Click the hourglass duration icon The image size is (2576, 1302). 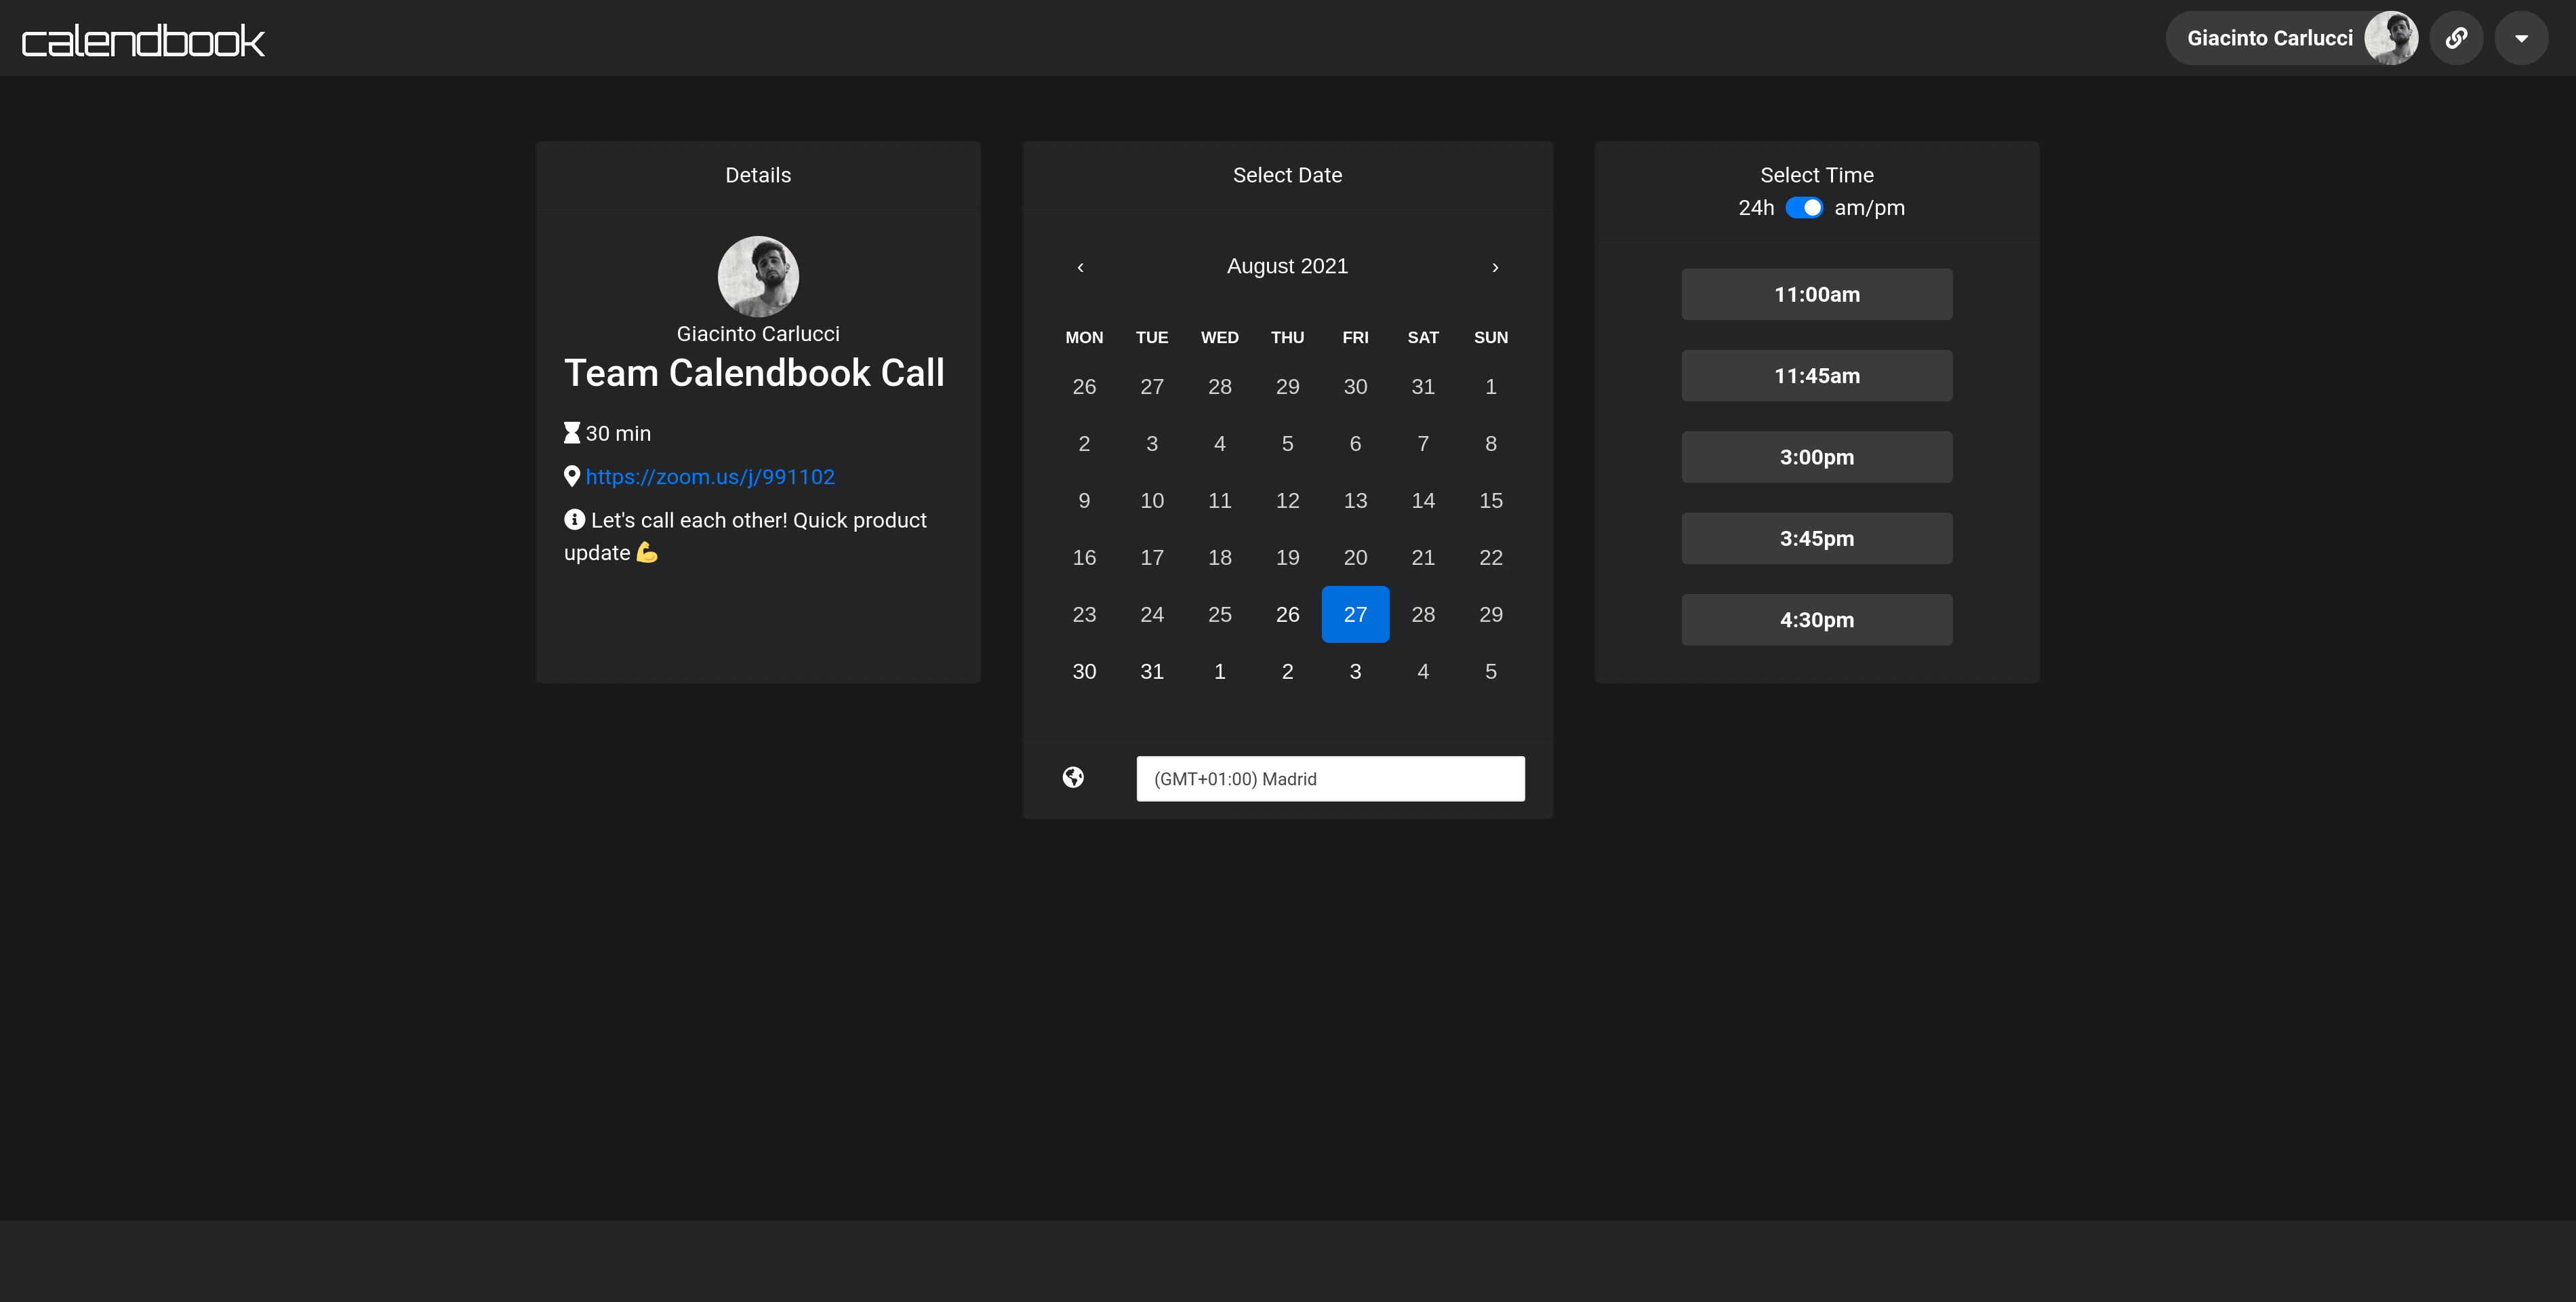pyautogui.click(x=572, y=433)
